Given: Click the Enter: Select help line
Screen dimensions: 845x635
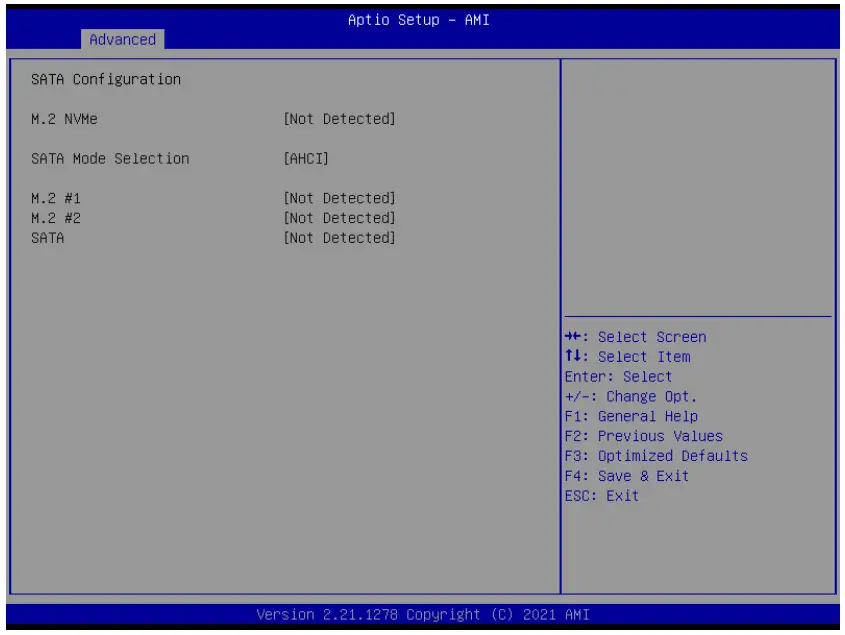Looking at the screenshot, I should (x=619, y=377).
